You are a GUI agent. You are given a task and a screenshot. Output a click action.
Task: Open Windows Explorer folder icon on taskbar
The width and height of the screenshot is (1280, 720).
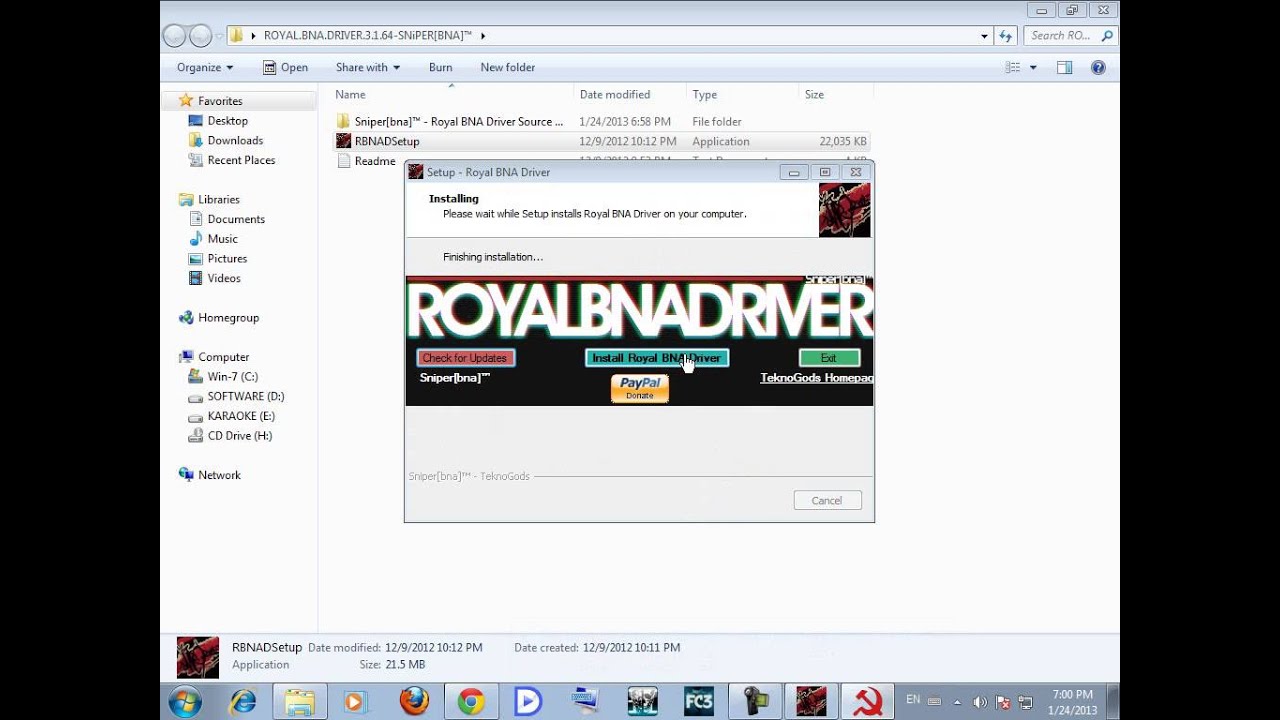click(299, 702)
